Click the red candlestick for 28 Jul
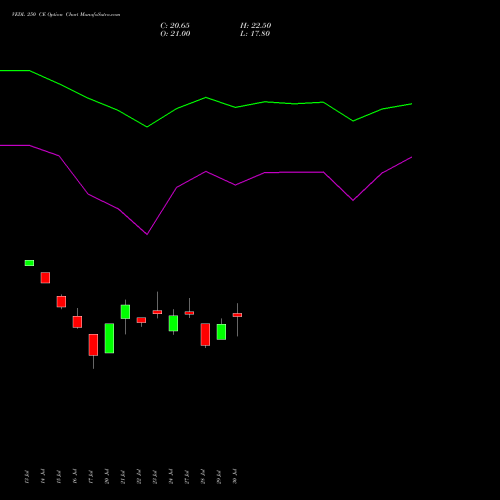This screenshot has width=500, height=500. click(205, 334)
